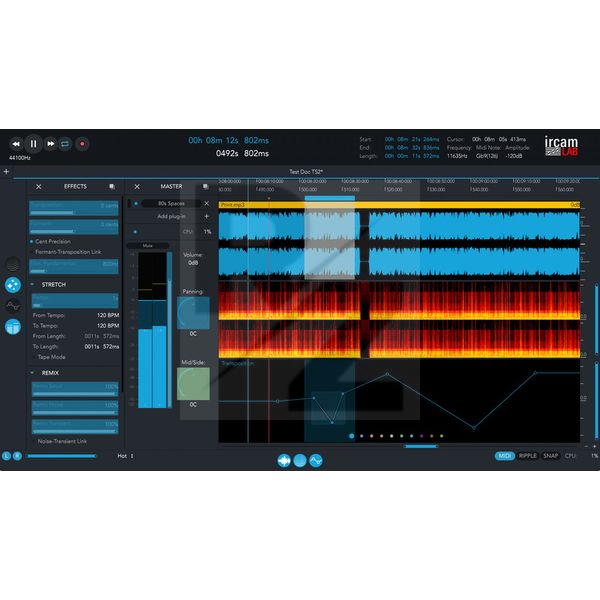Toggle the master bypass dot beside CPU

tap(135, 232)
